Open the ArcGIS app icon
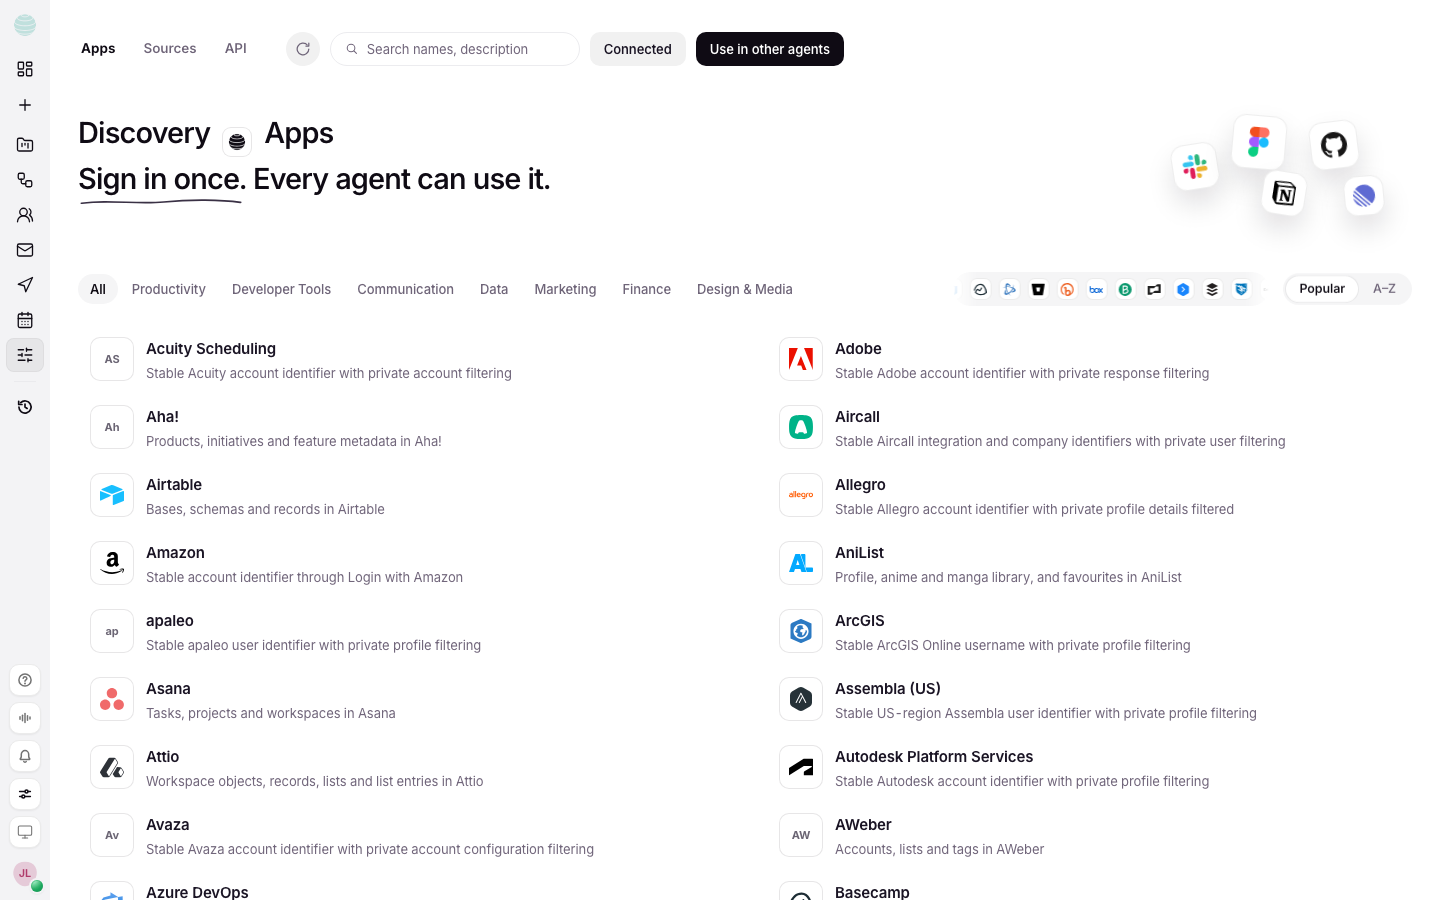 (x=801, y=631)
